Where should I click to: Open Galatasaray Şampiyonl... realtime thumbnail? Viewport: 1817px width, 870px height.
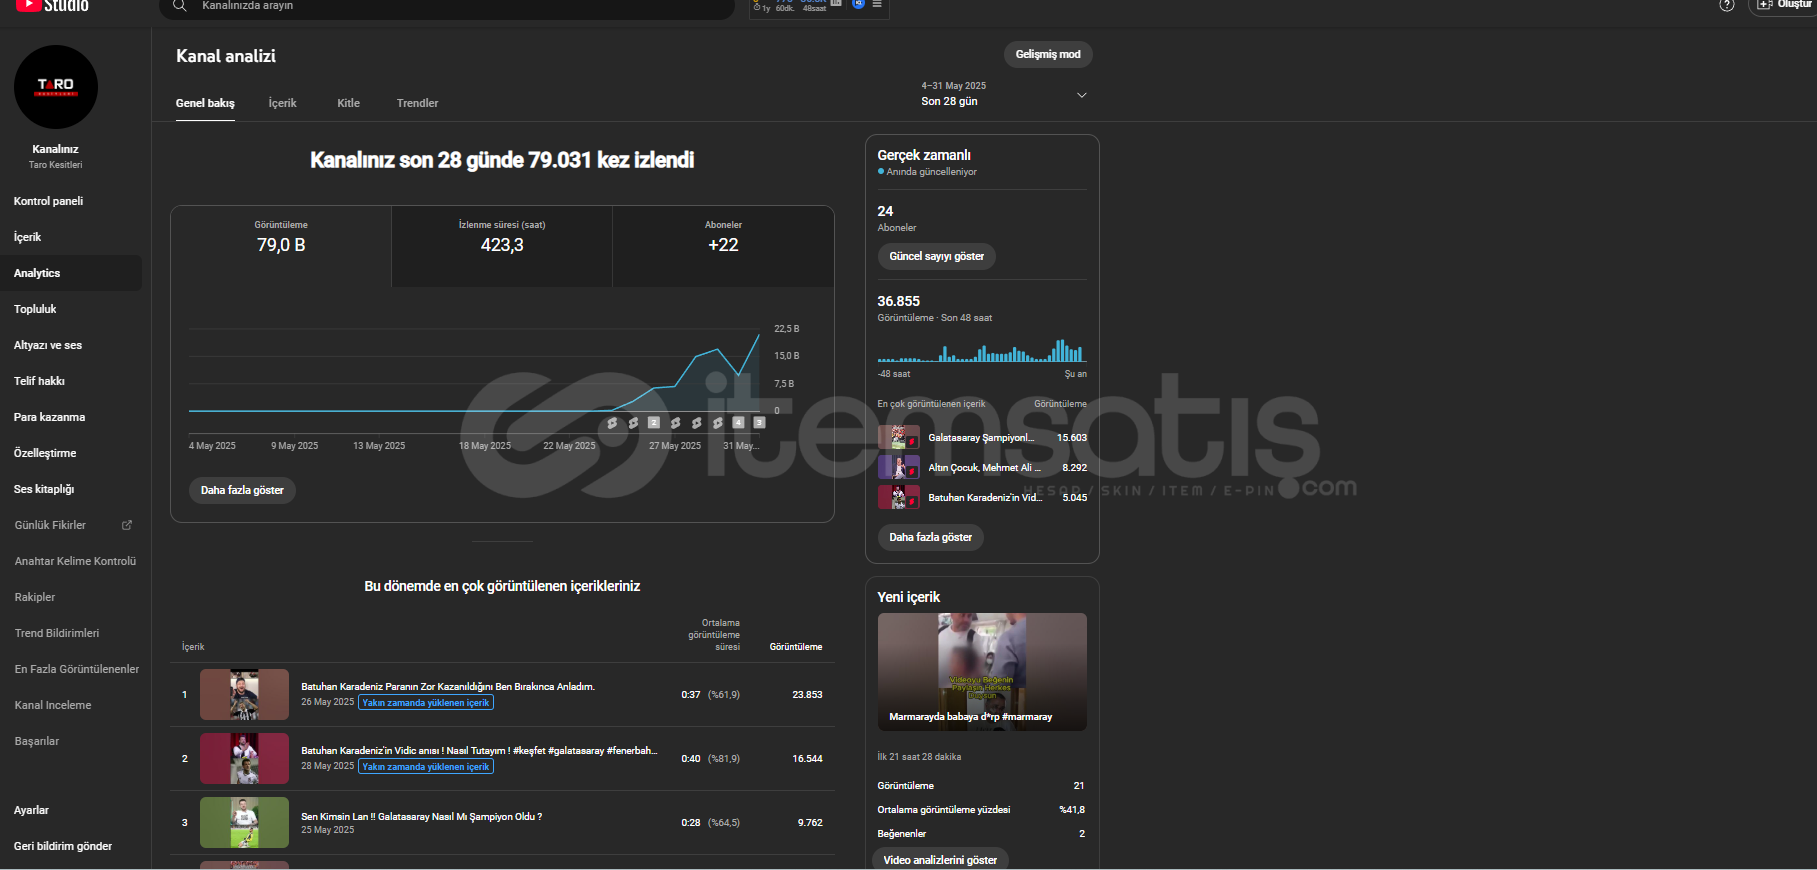[x=898, y=437]
